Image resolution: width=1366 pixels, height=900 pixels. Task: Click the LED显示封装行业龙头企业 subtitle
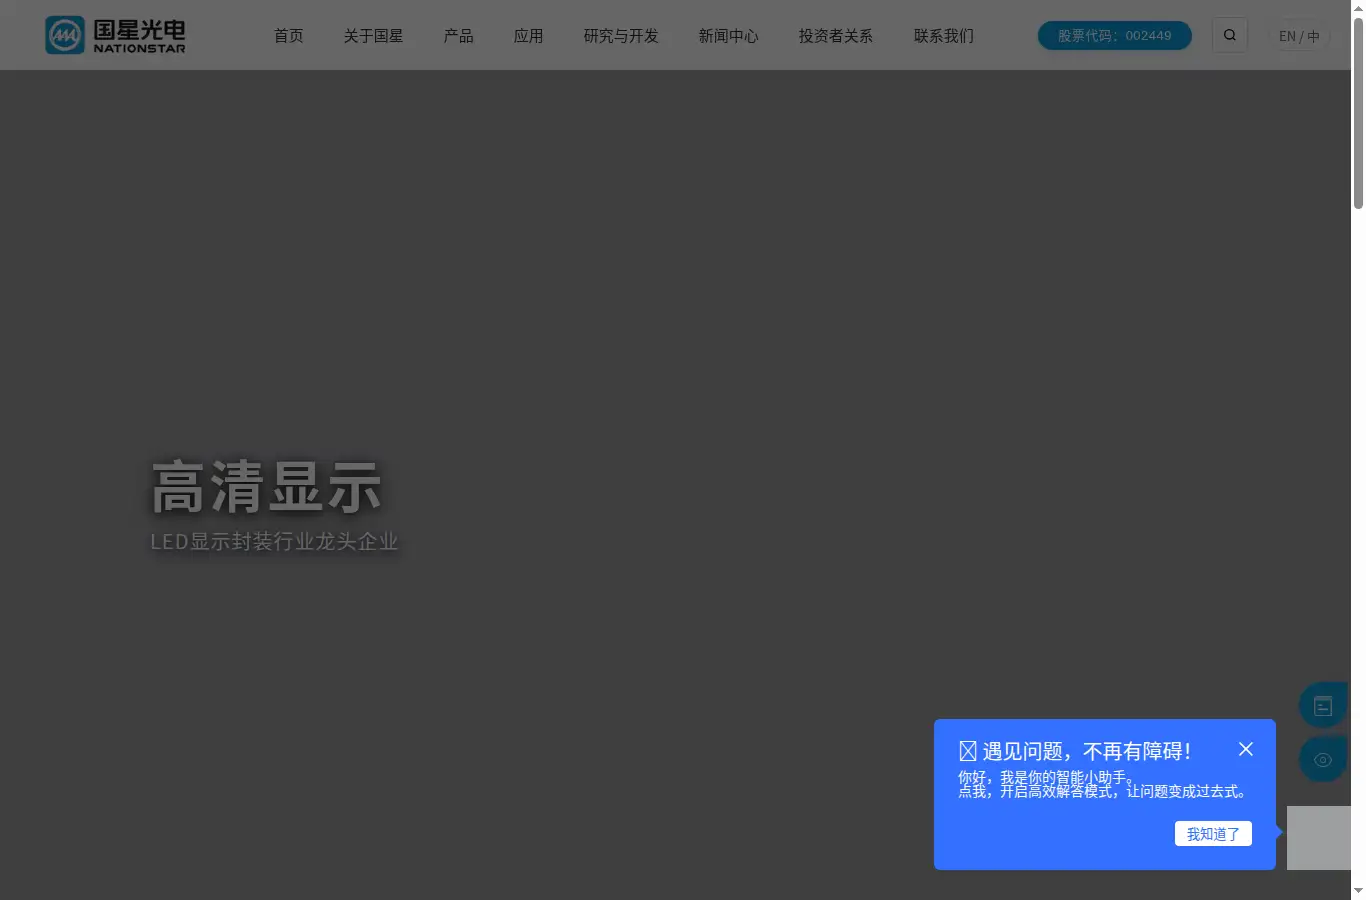(274, 541)
